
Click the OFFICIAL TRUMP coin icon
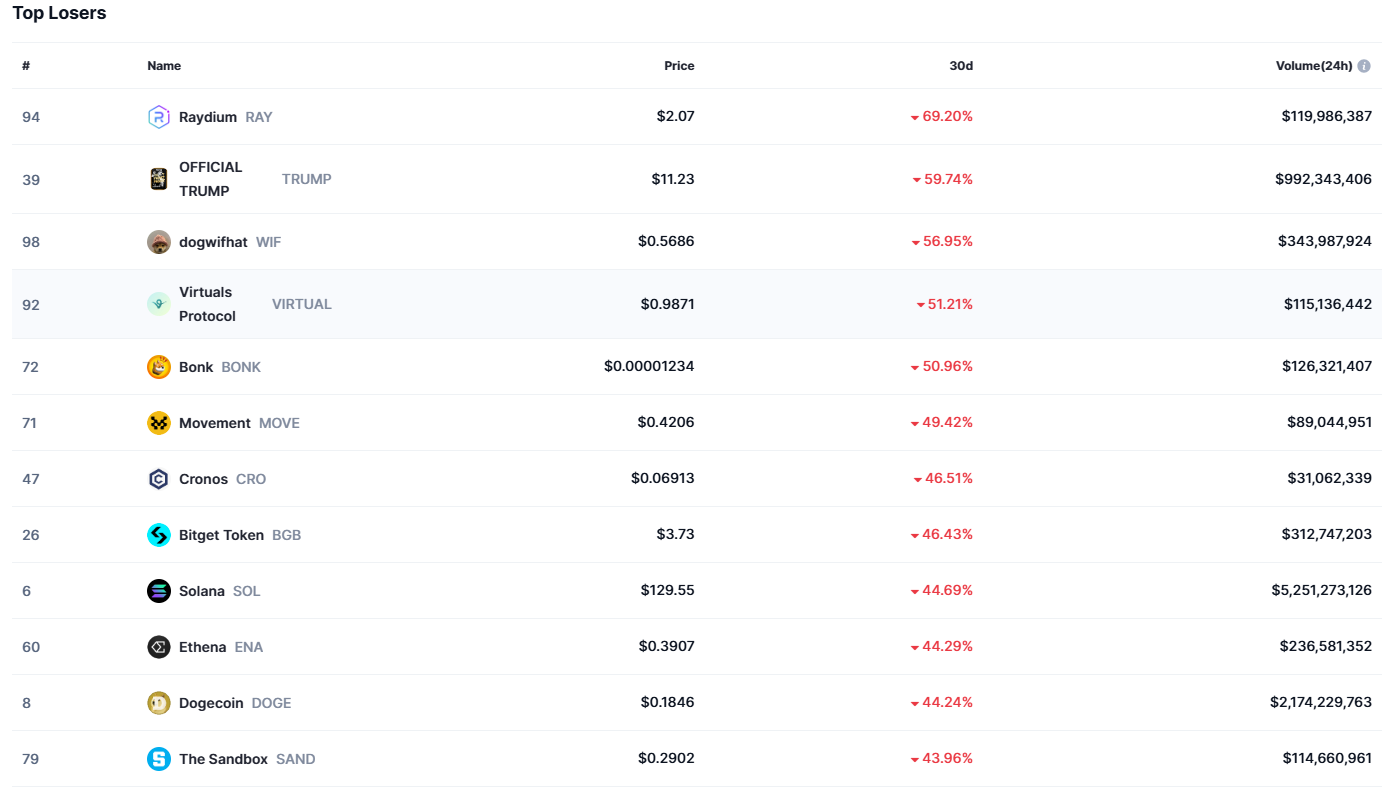click(159, 179)
